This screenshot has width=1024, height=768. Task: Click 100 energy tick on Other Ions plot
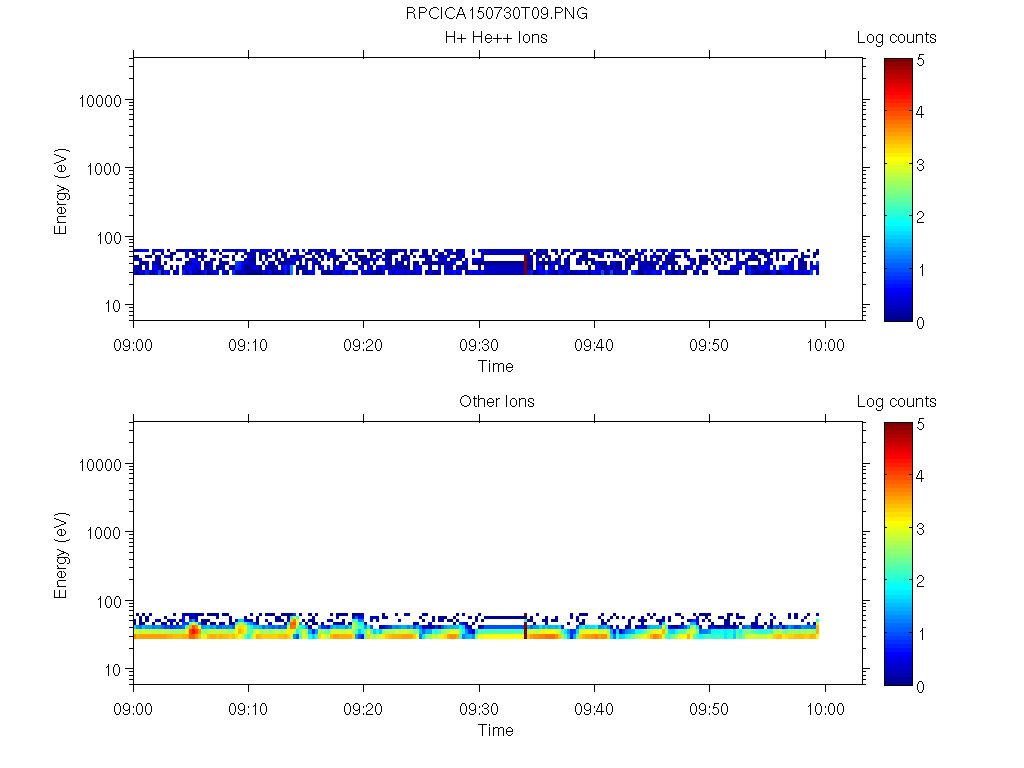(x=109, y=601)
